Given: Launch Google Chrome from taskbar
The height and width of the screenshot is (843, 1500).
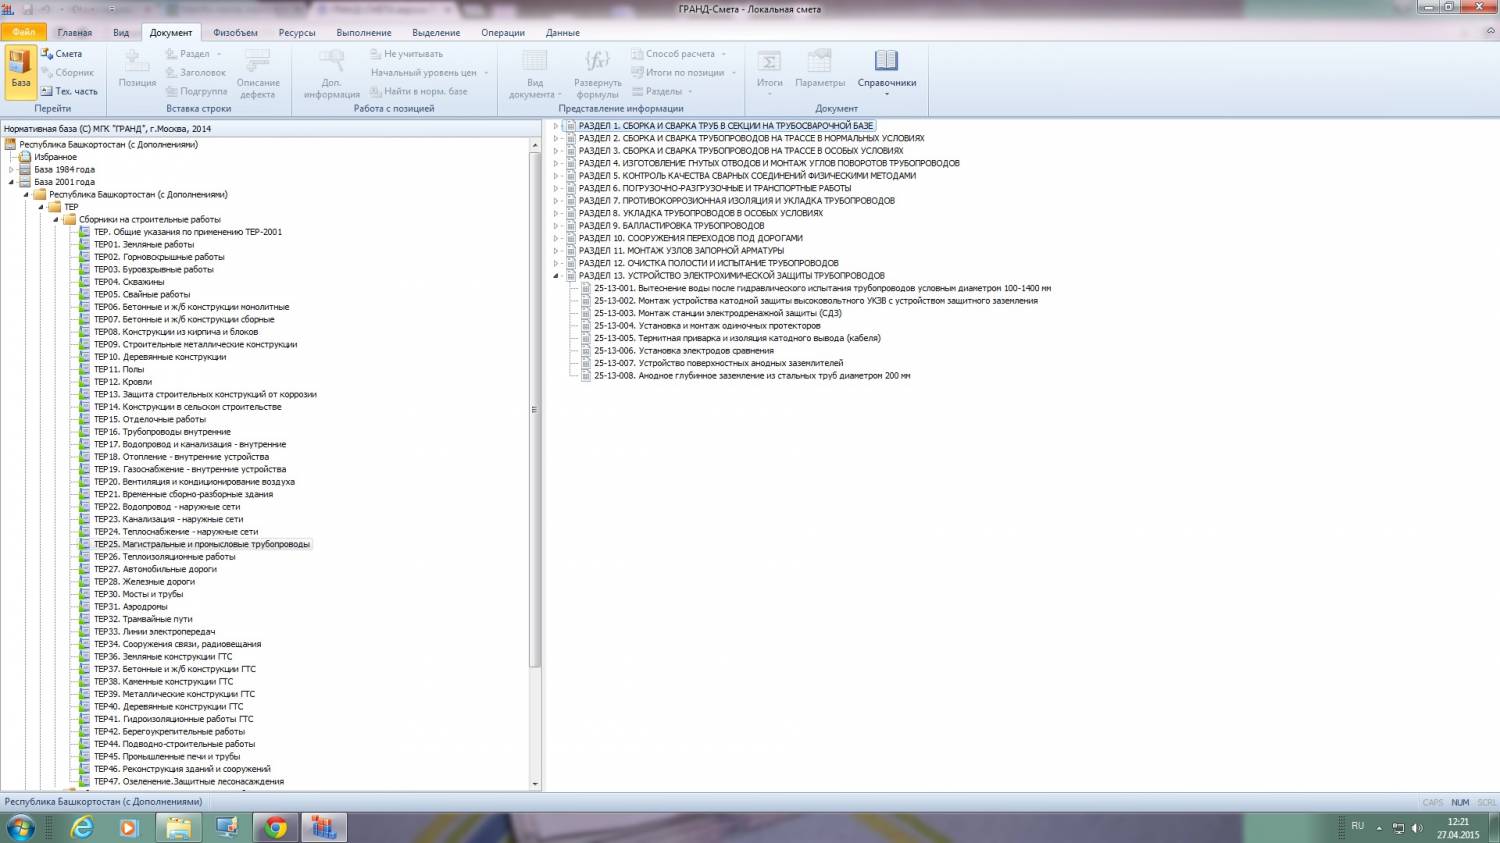Looking at the screenshot, I should [x=275, y=827].
